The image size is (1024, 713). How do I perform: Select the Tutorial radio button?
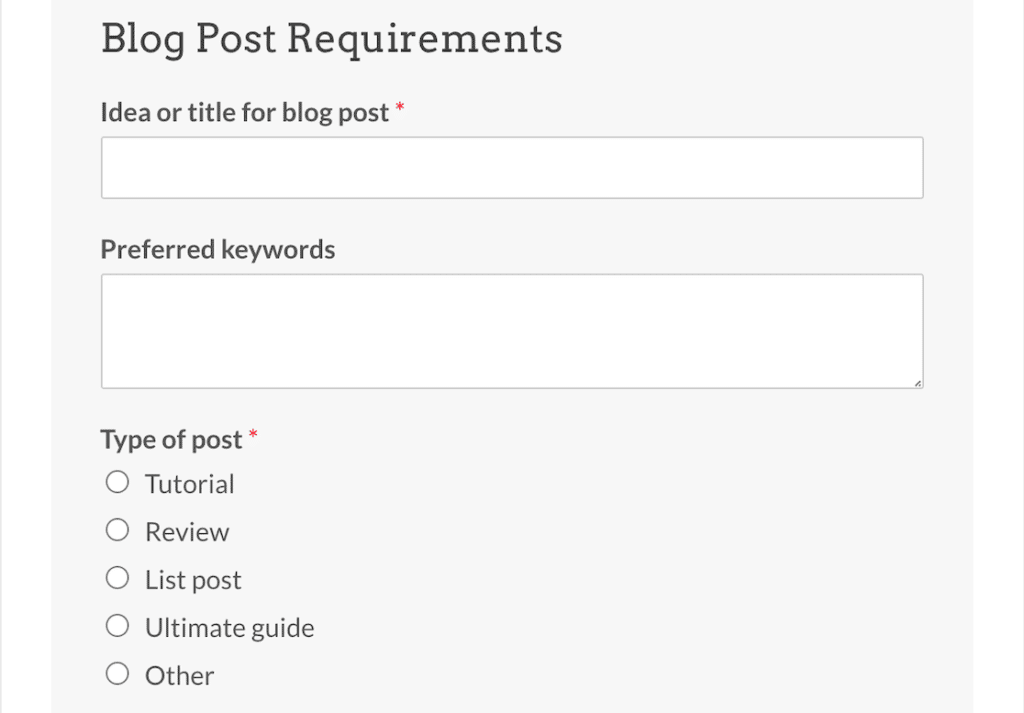click(117, 481)
